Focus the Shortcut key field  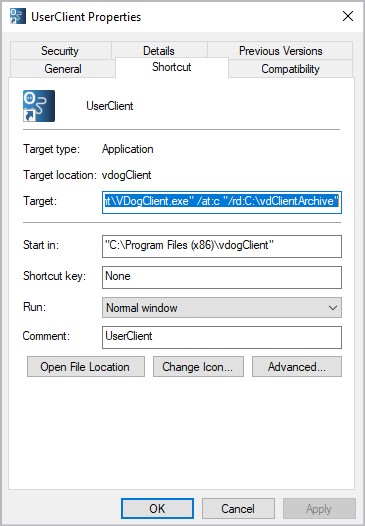(x=222, y=277)
